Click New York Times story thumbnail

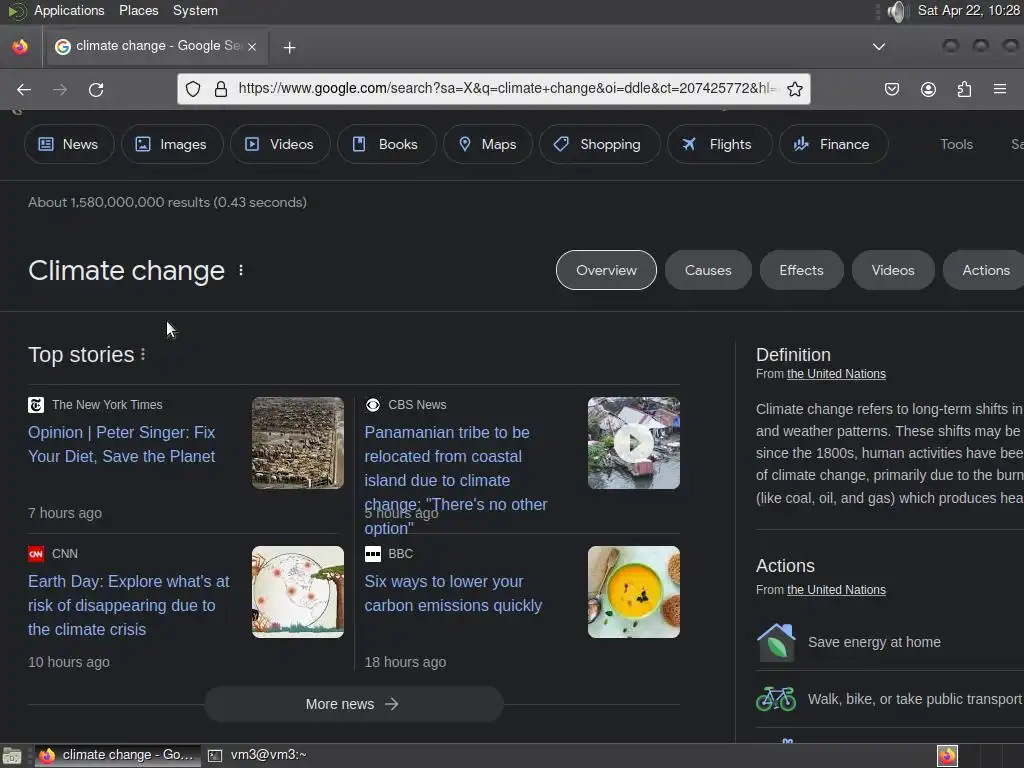298,443
